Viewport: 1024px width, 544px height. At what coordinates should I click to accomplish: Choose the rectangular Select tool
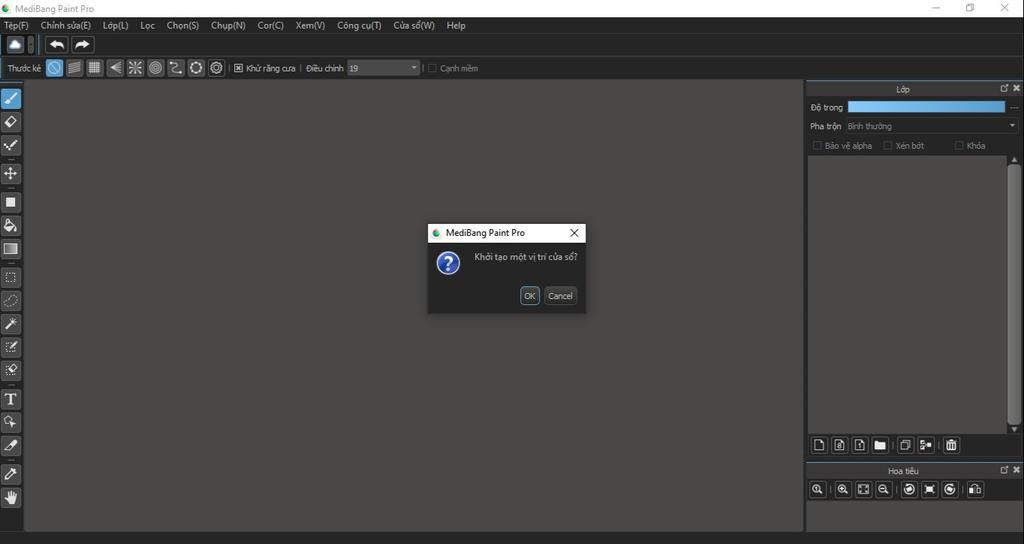click(10, 278)
